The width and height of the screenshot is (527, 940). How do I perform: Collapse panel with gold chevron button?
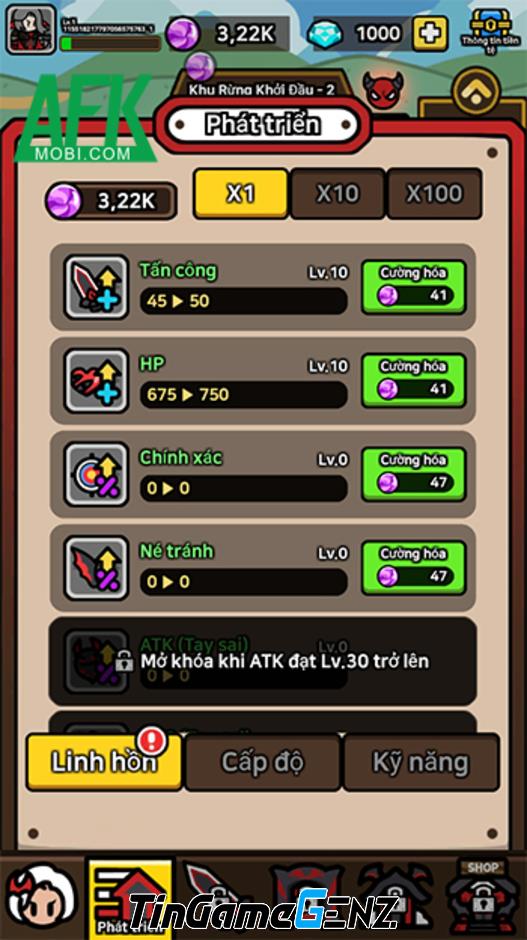click(x=476, y=91)
